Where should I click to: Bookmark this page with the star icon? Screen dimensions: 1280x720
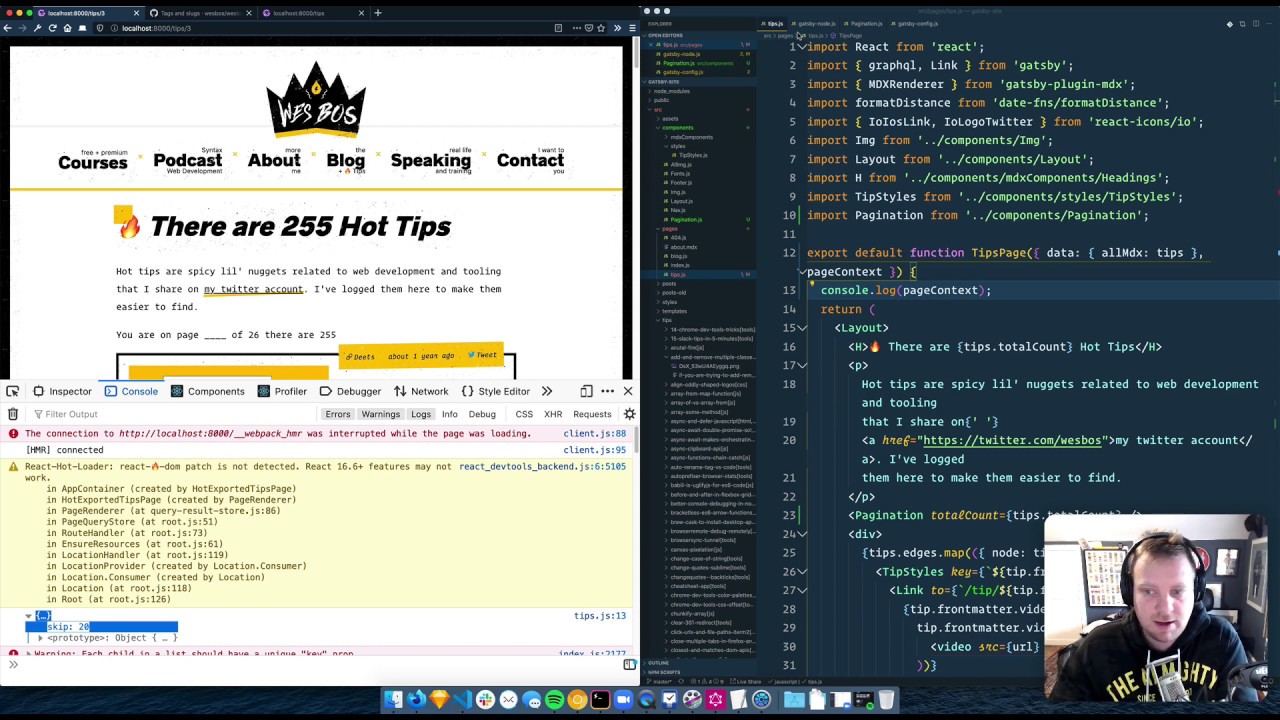tap(601, 28)
